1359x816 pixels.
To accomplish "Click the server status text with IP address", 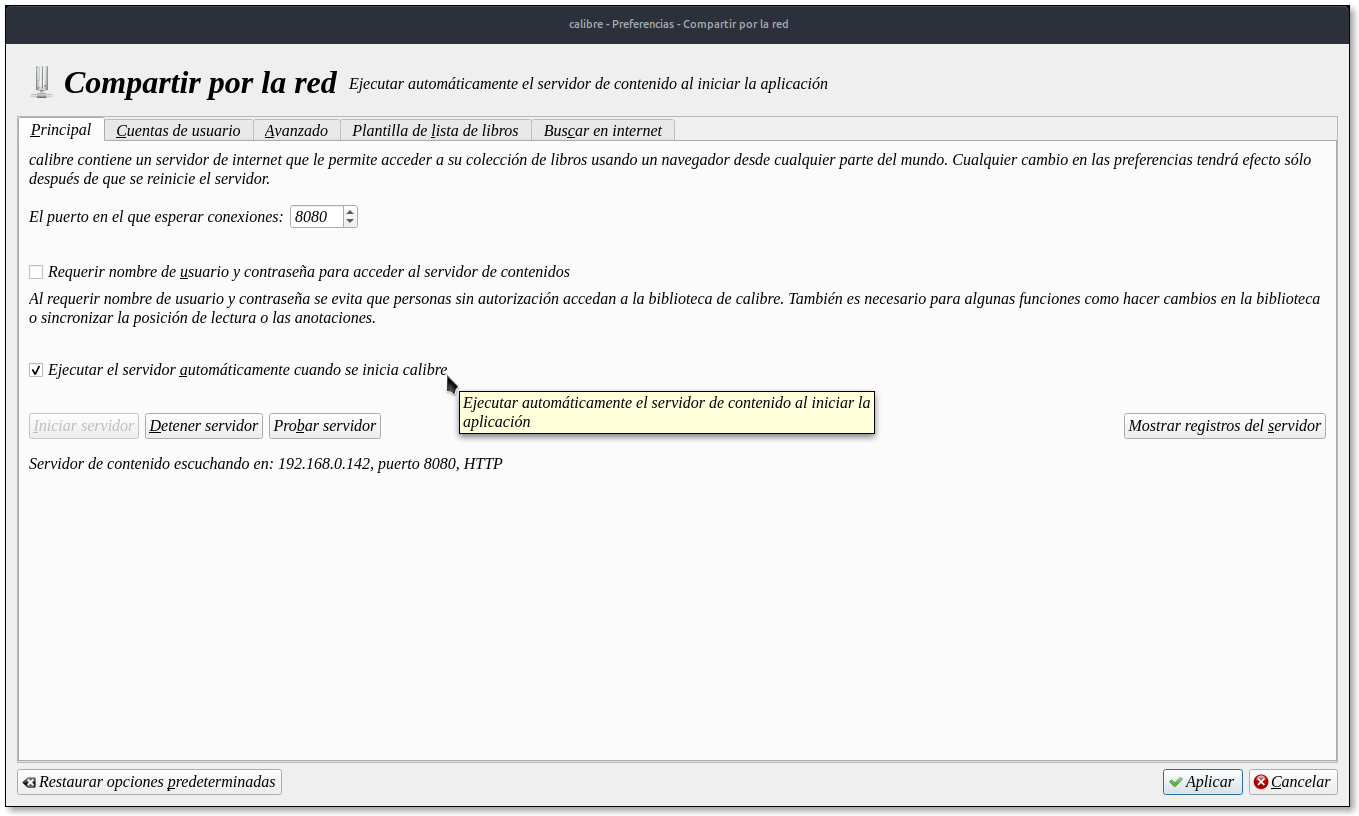I will point(266,464).
